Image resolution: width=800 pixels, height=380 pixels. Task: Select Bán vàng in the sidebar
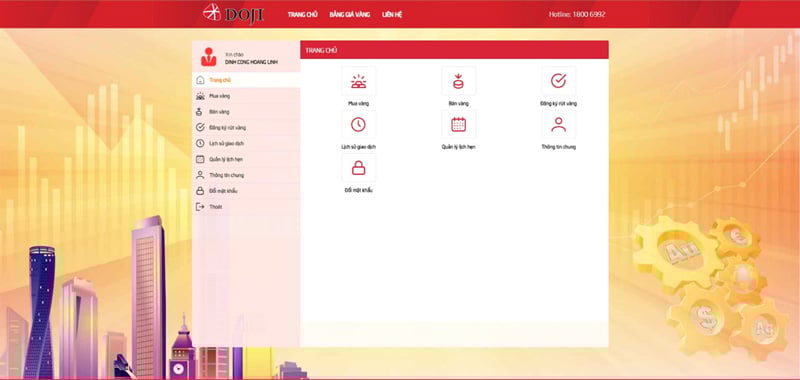246,112
